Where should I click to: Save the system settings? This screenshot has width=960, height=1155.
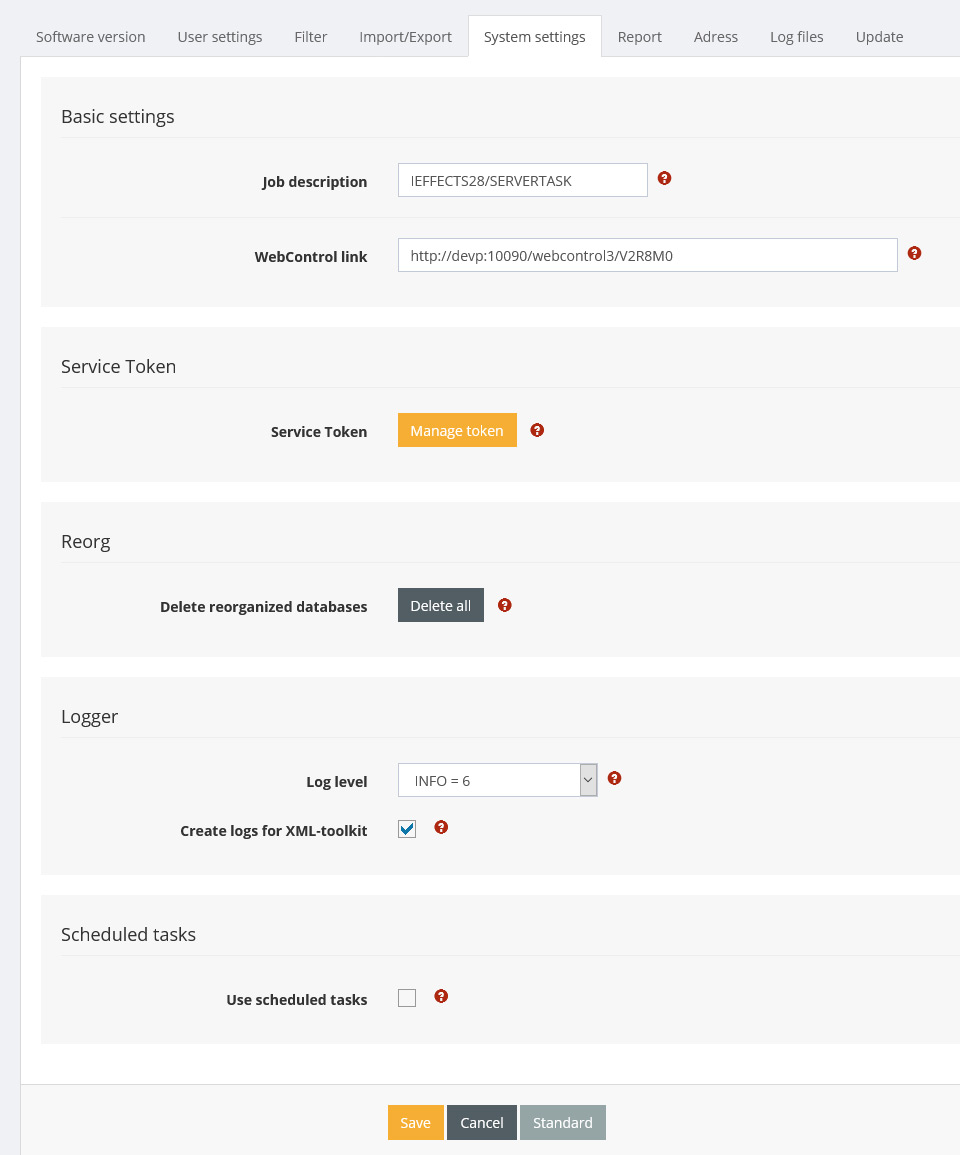point(415,1123)
